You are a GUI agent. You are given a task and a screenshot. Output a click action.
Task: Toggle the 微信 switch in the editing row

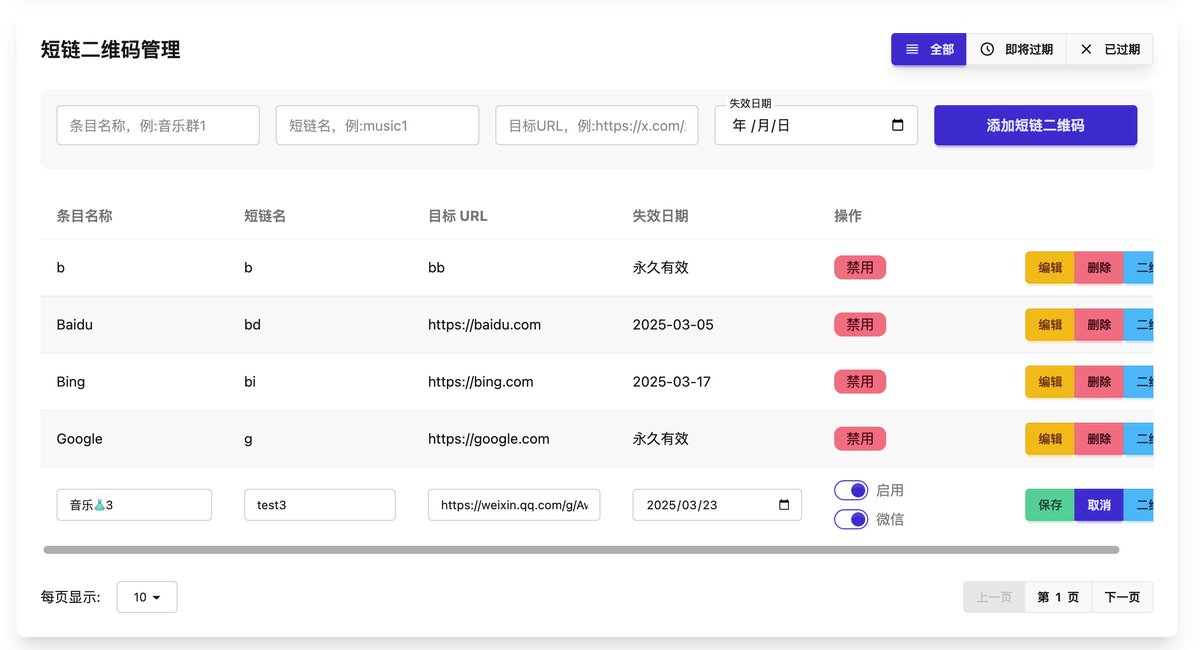[851, 519]
